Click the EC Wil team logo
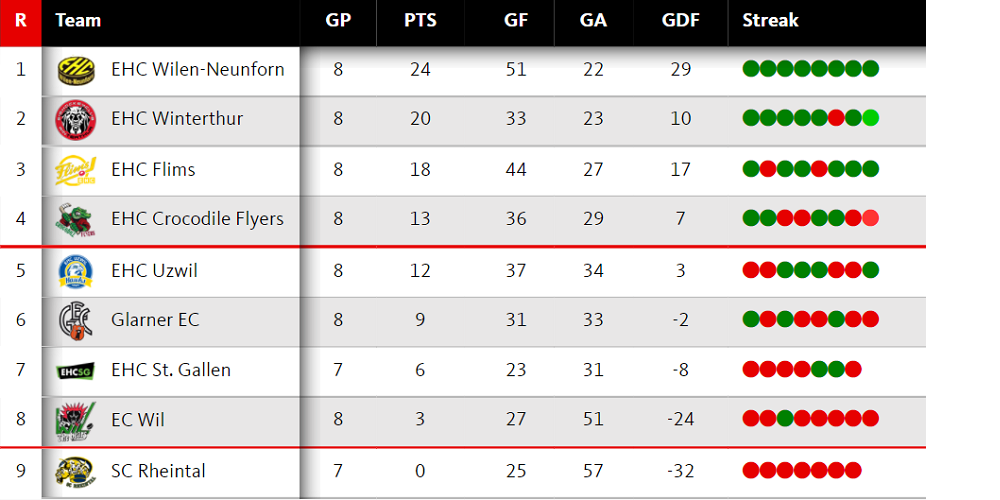Image resolution: width=1000 pixels, height=500 pixels. (x=75, y=421)
